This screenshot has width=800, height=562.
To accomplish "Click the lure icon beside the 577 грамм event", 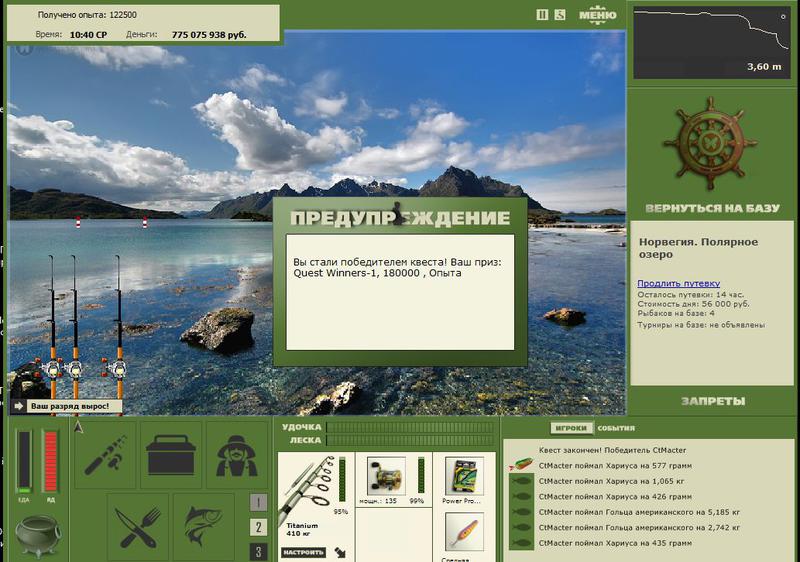I will pyautogui.click(x=520, y=465).
